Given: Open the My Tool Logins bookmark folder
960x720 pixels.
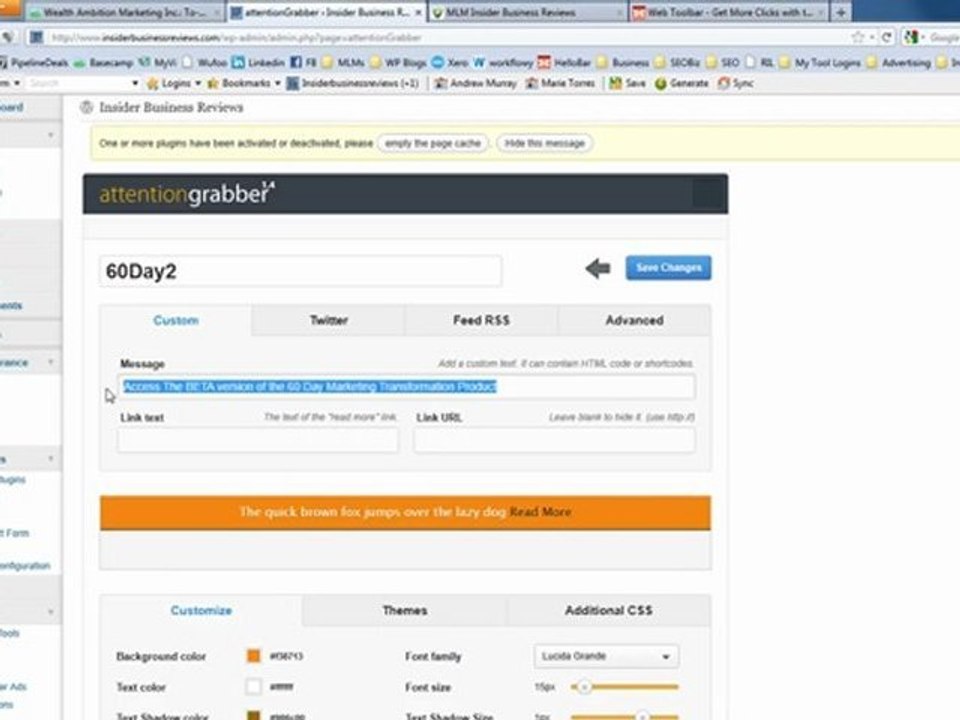Looking at the screenshot, I should pos(820,62).
